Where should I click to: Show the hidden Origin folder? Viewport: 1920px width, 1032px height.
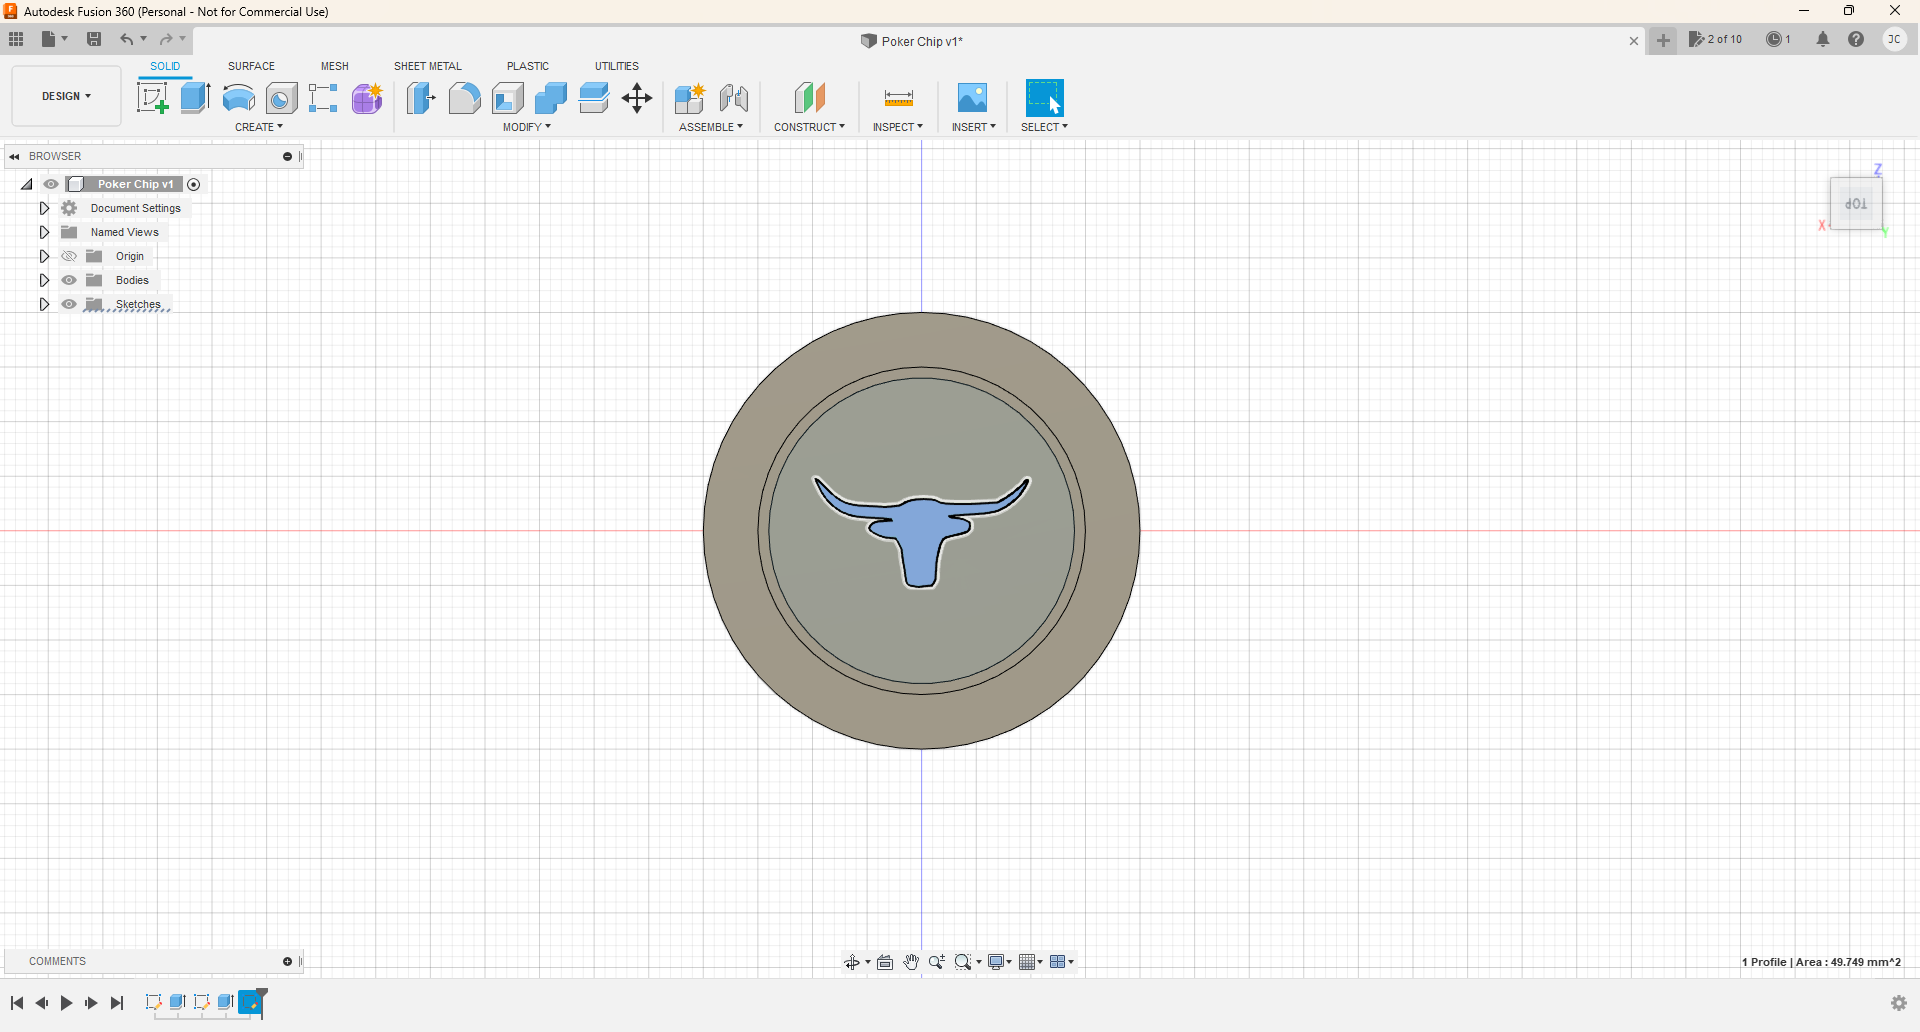click(69, 256)
